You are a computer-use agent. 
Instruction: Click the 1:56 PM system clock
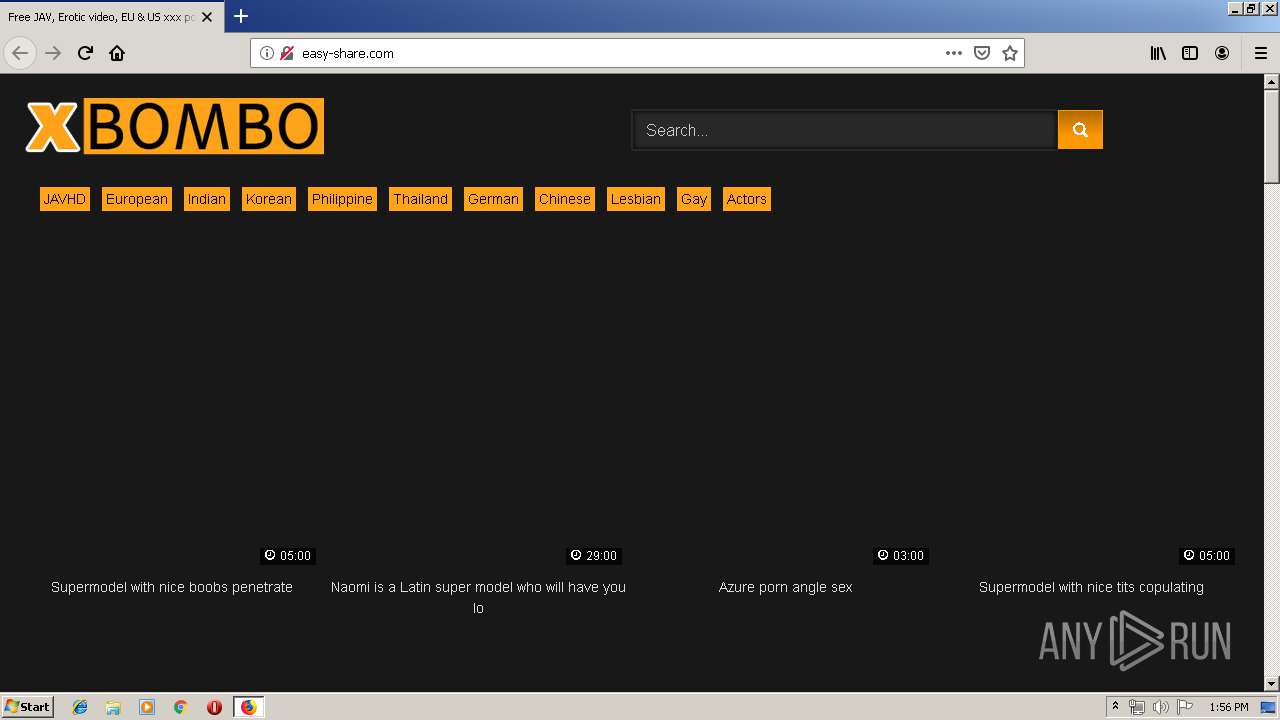pos(1229,707)
